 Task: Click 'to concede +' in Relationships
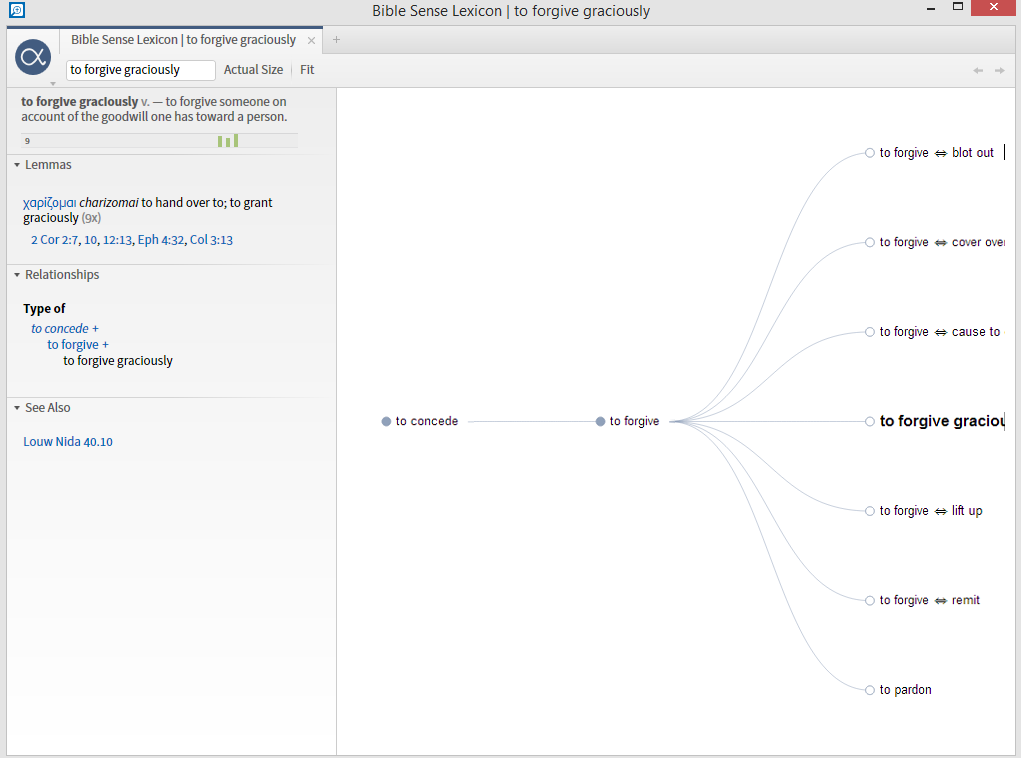[x=64, y=329]
